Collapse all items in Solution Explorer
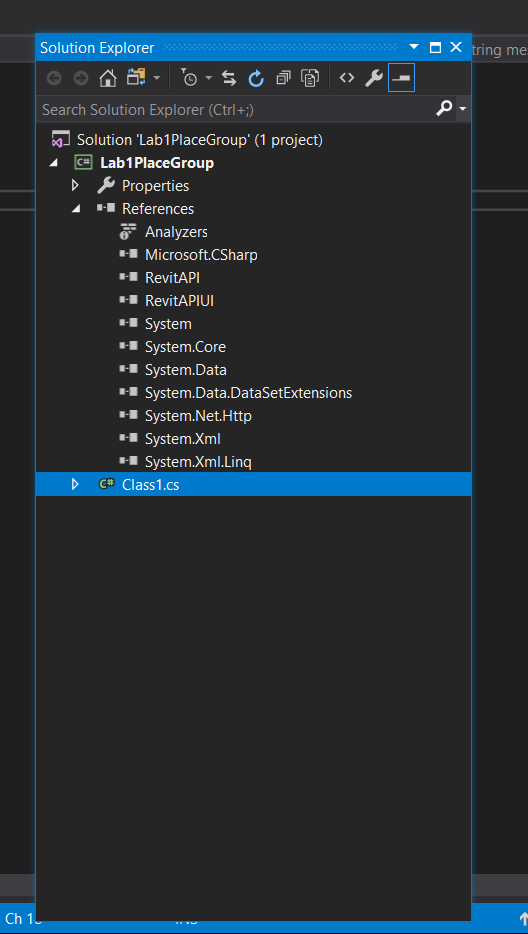The height and width of the screenshot is (934, 528). [x=284, y=78]
